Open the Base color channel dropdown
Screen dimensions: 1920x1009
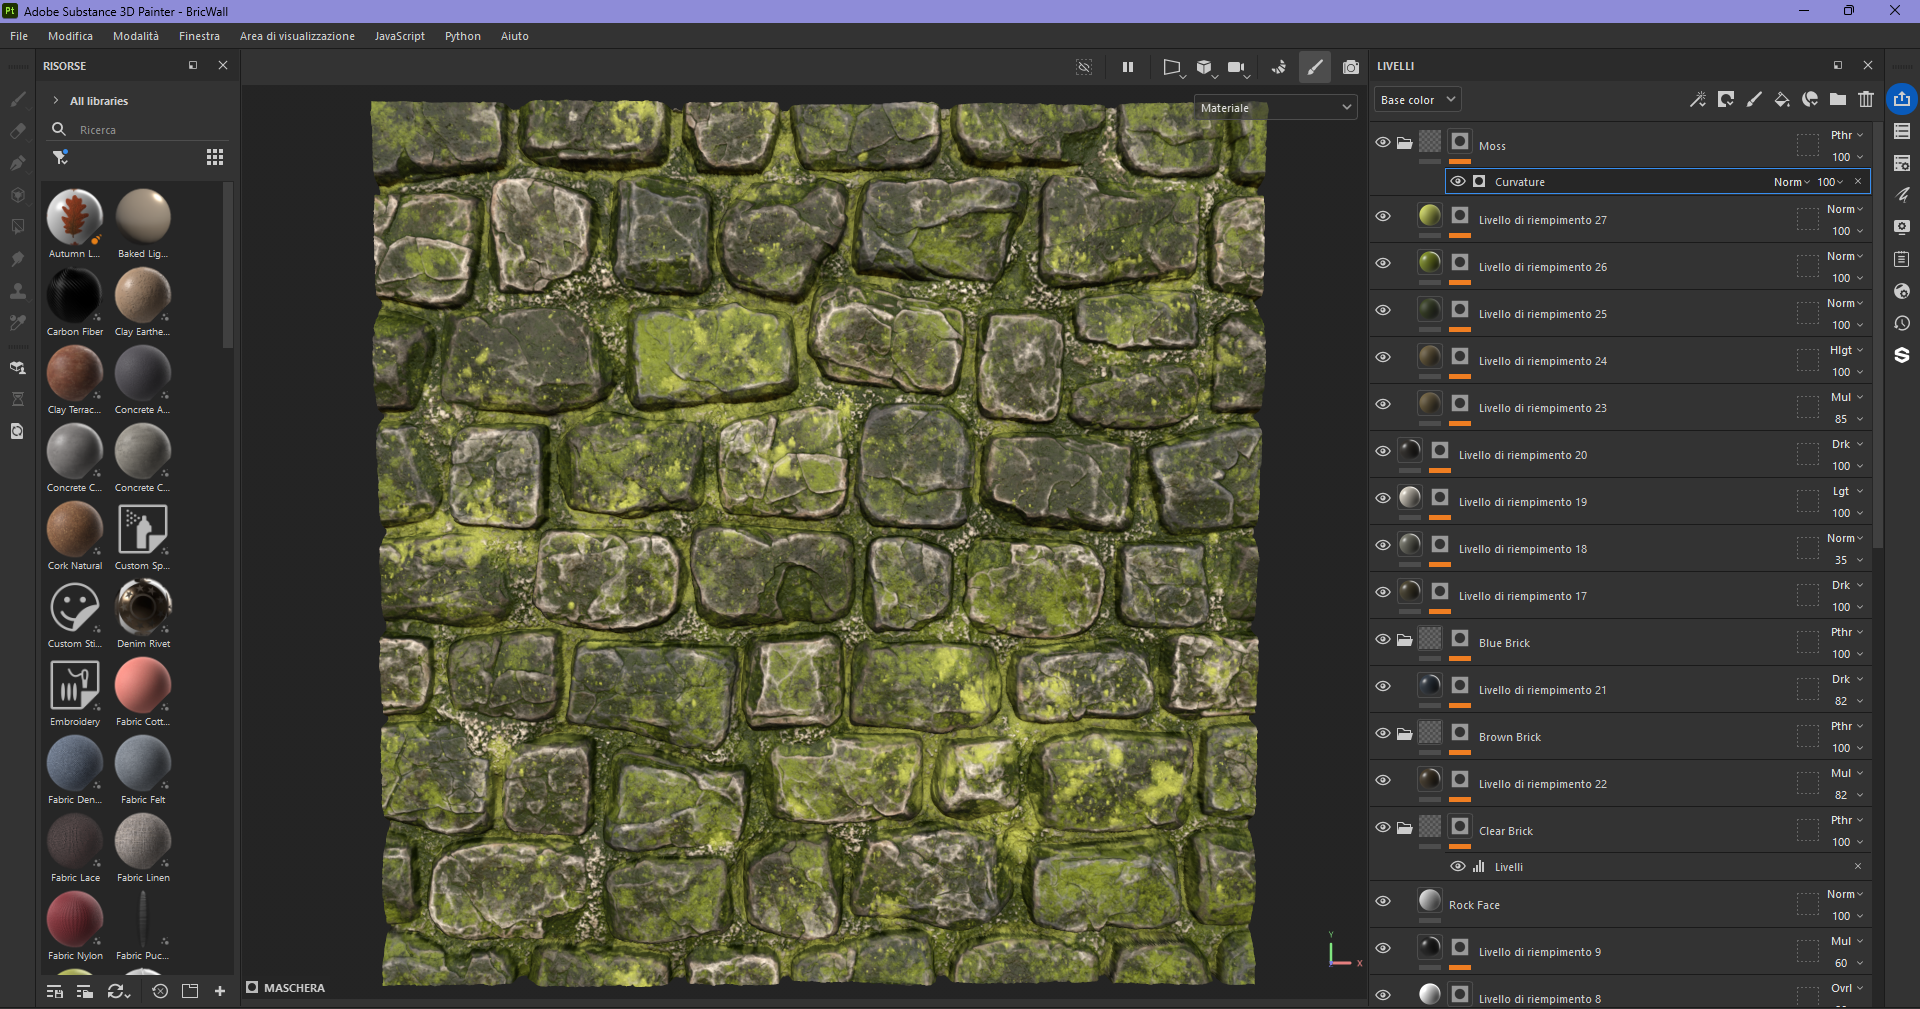(1418, 100)
